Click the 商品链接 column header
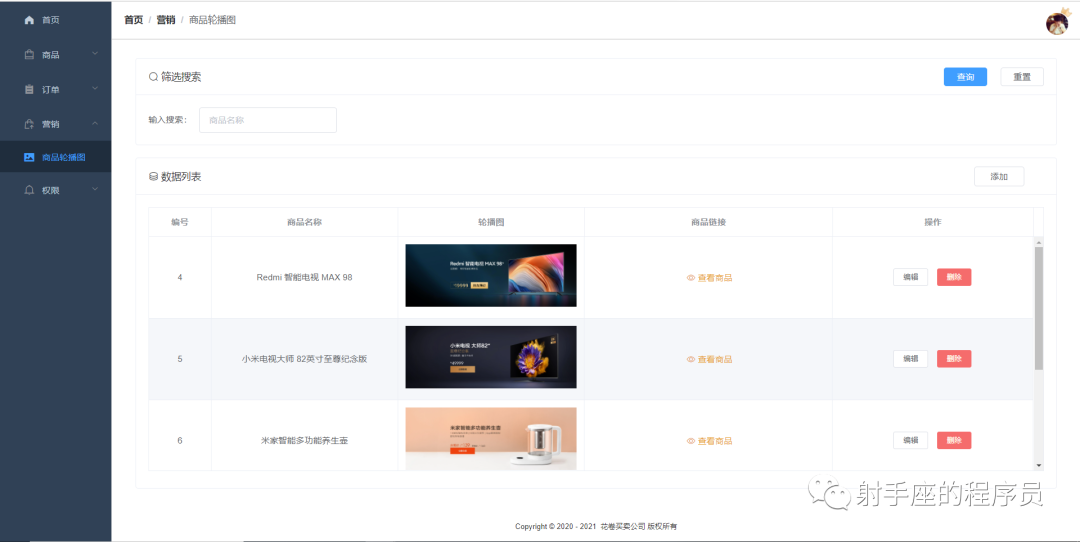Screen dimensions: 1080x542 coord(708,222)
